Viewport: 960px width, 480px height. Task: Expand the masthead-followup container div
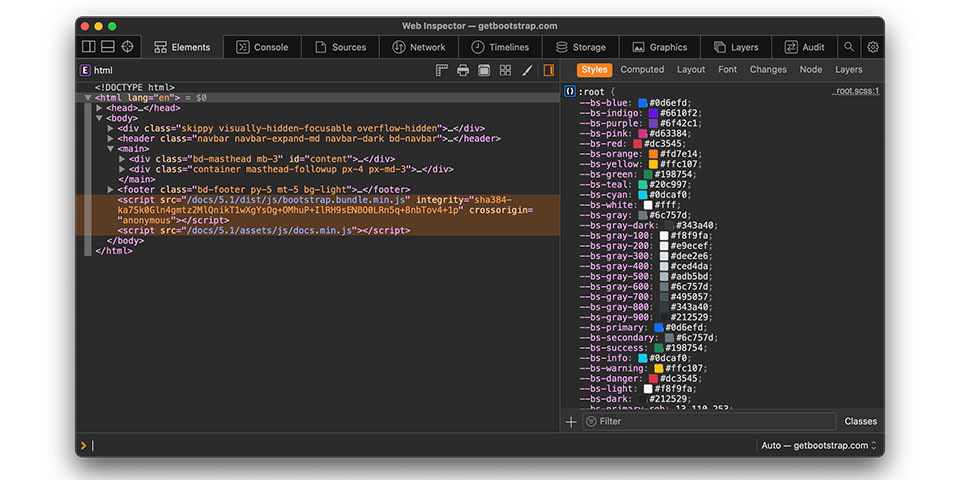(x=122, y=170)
